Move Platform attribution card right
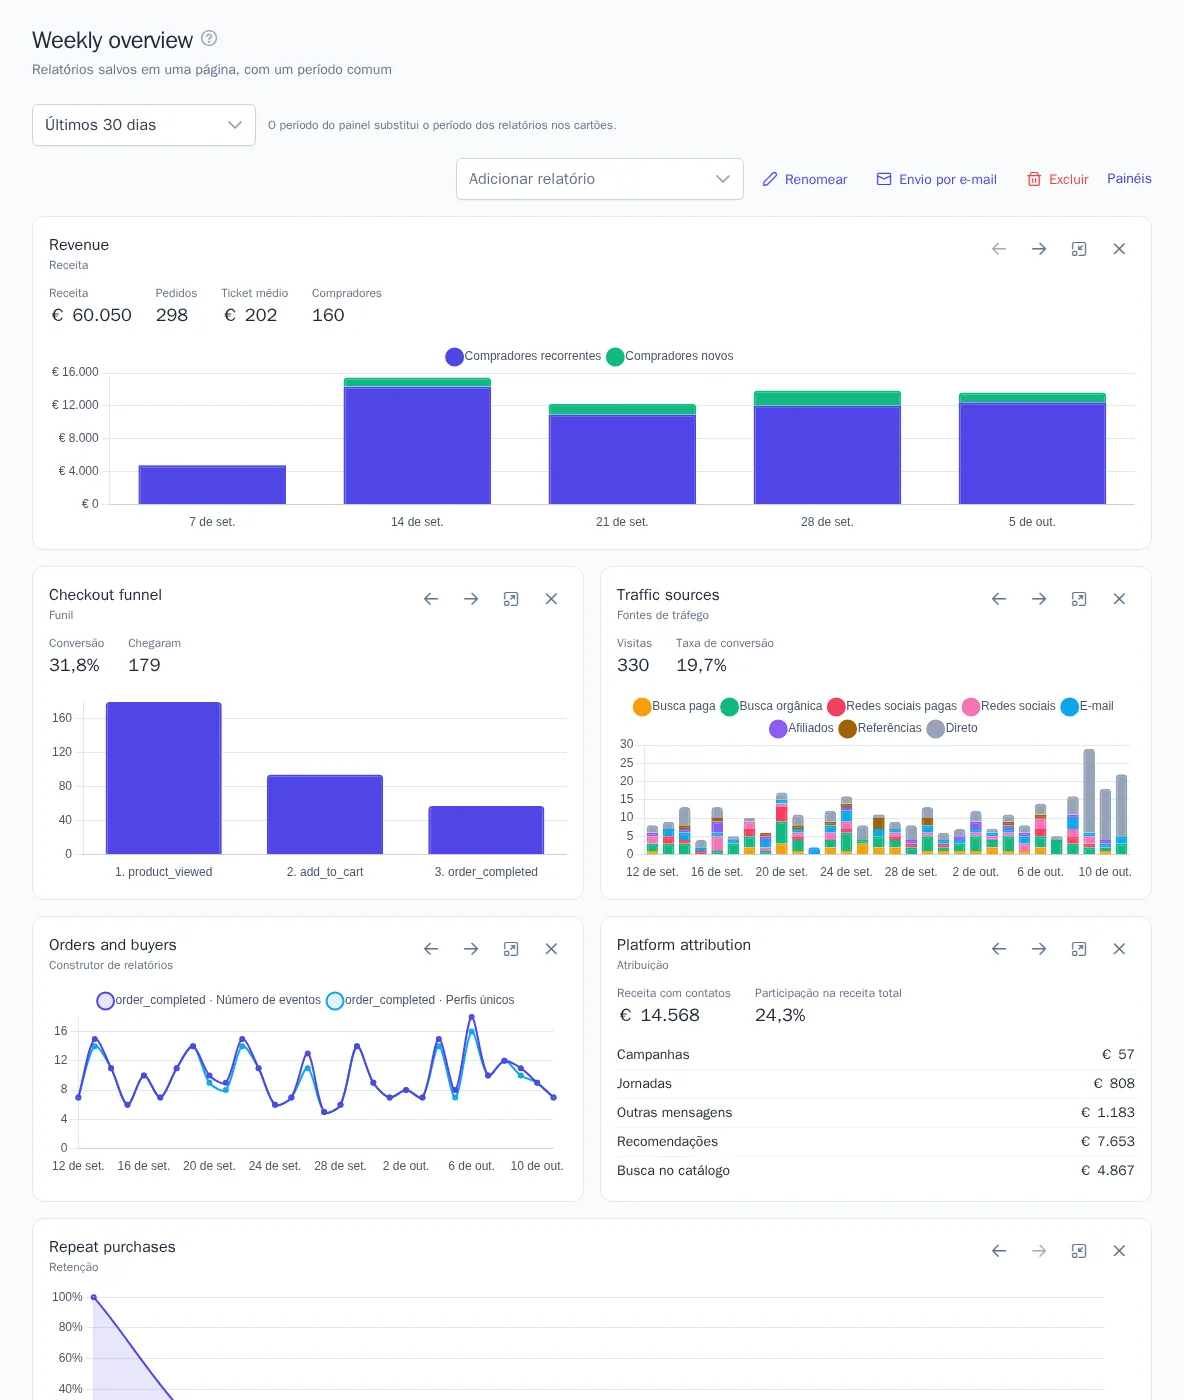The height and width of the screenshot is (1400, 1184). point(1039,949)
